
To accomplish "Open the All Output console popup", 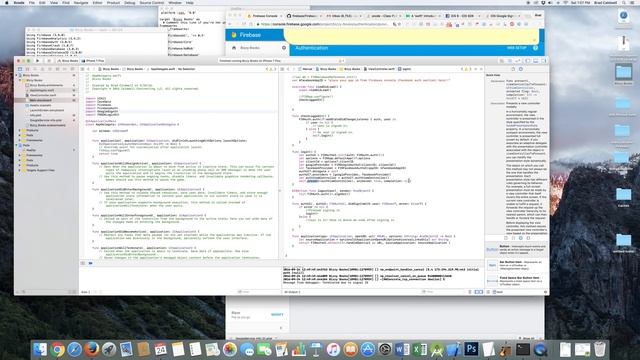I will [x=292, y=292].
